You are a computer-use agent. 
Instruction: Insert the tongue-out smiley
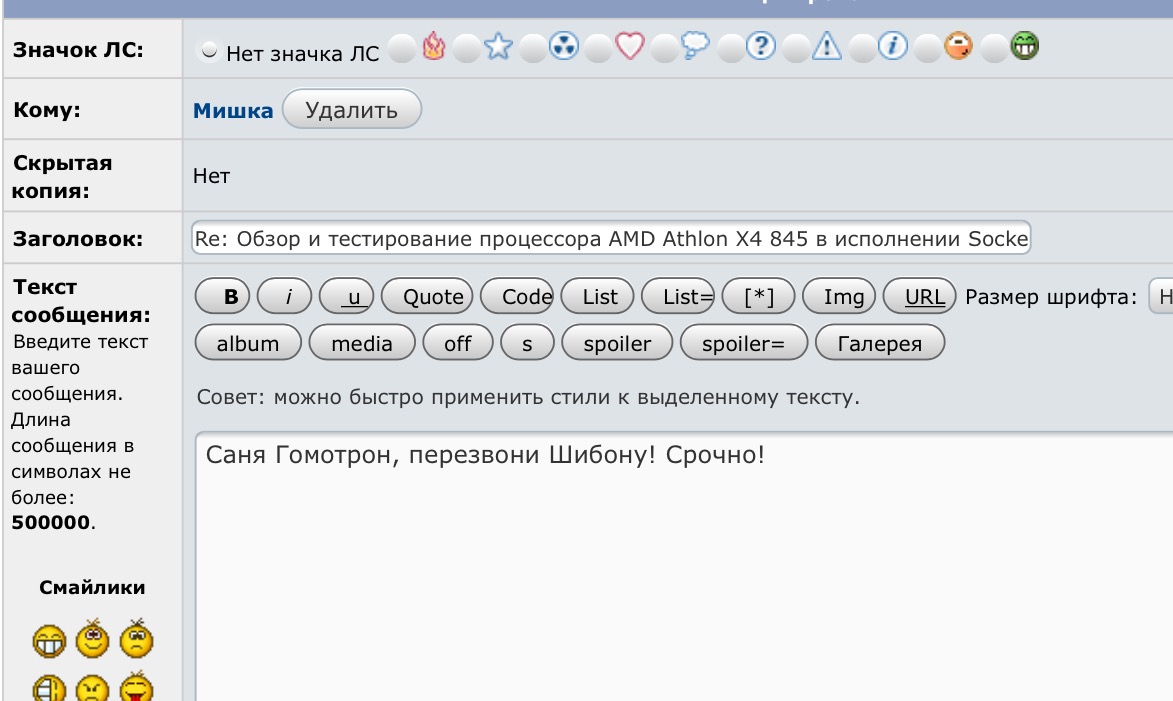click(x=136, y=689)
